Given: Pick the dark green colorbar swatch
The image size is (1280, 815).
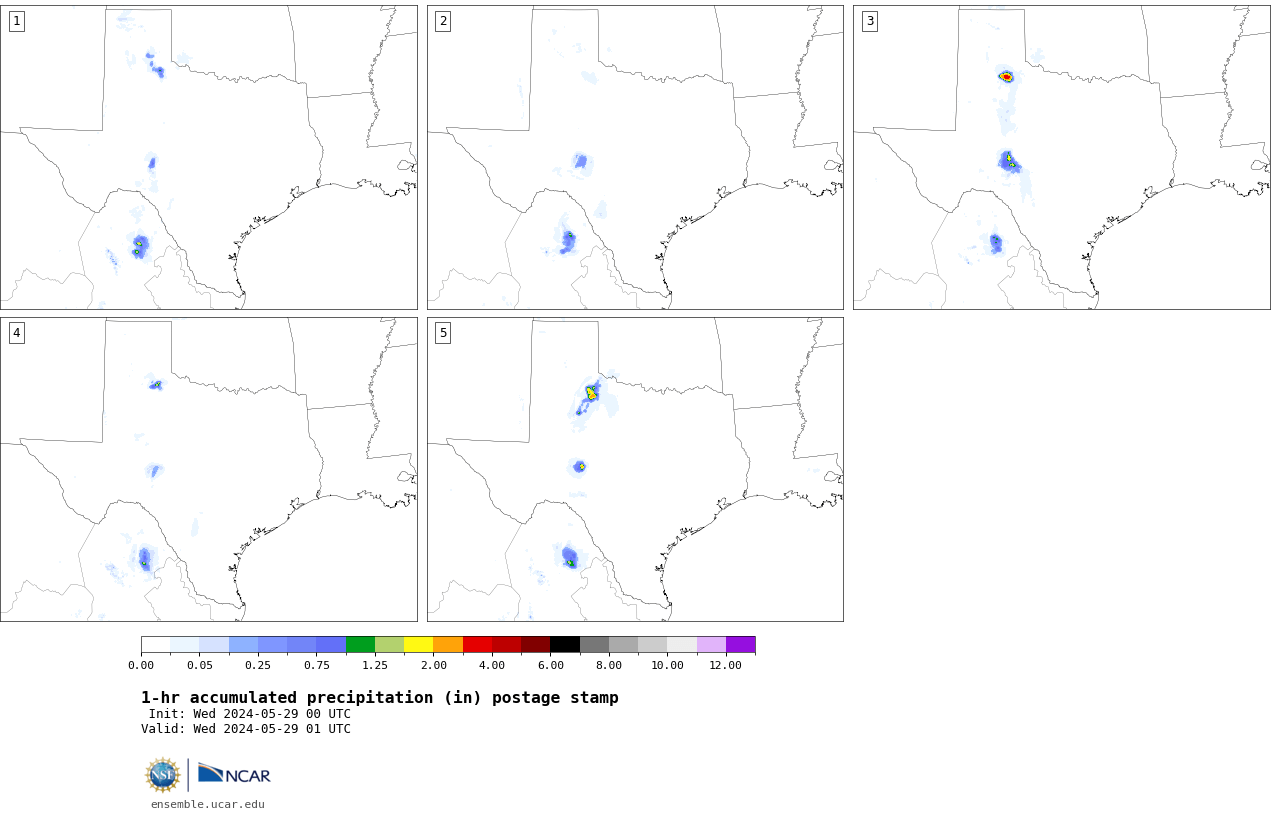Looking at the screenshot, I should [360, 644].
